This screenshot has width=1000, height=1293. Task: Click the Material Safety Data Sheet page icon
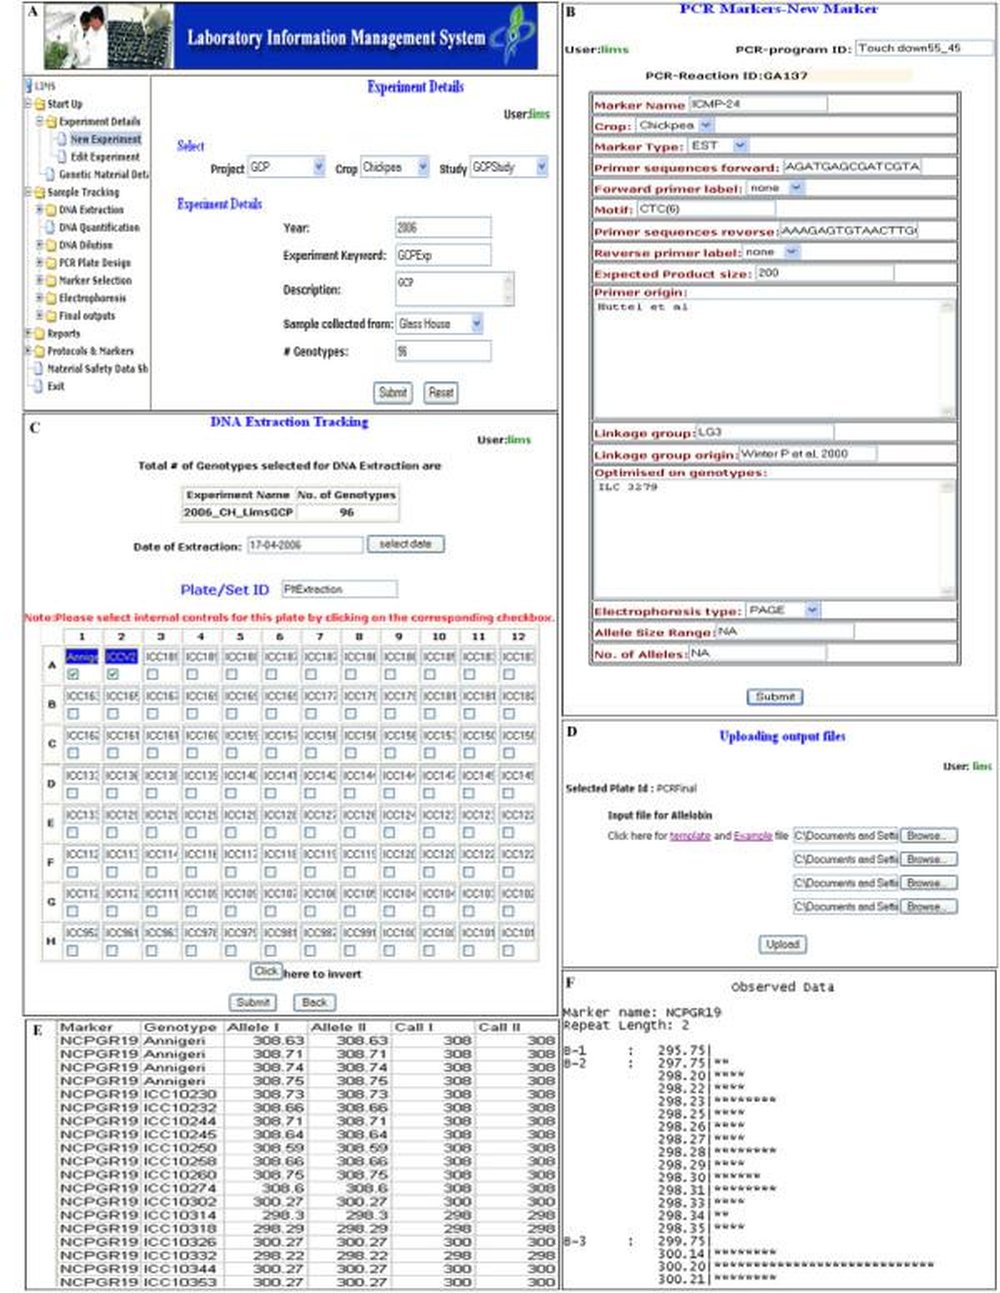tap(39, 368)
